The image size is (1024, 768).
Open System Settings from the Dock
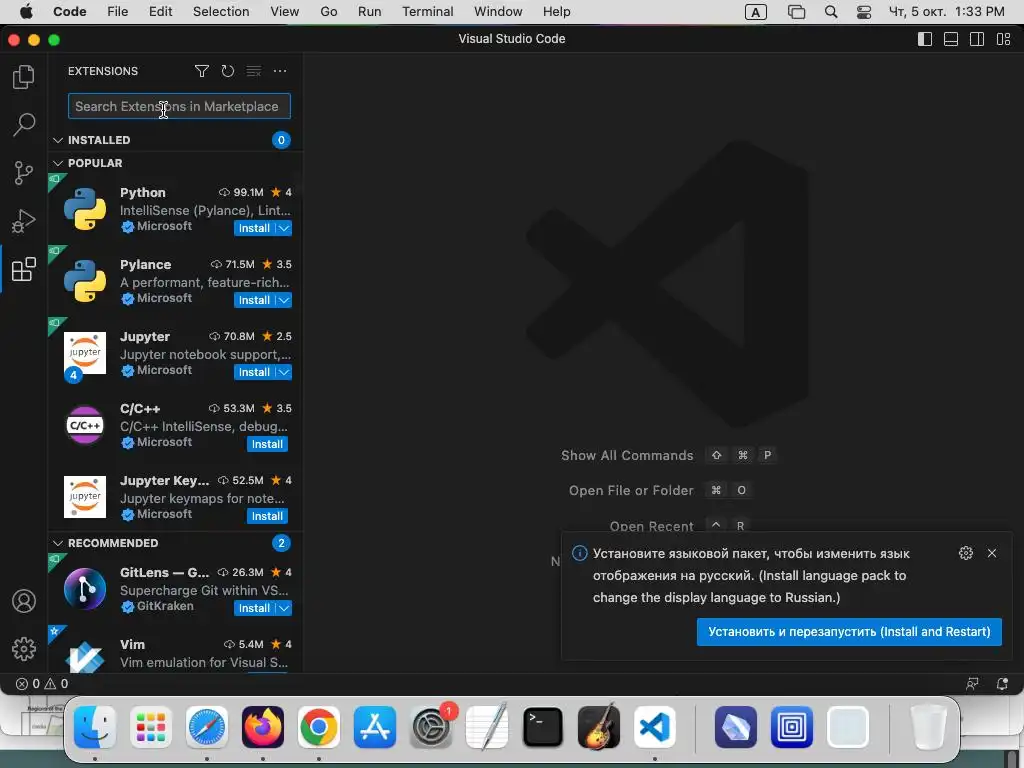(431, 726)
